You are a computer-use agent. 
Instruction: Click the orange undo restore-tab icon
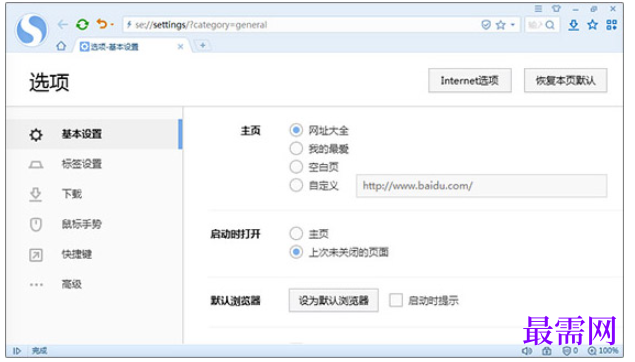click(102, 24)
